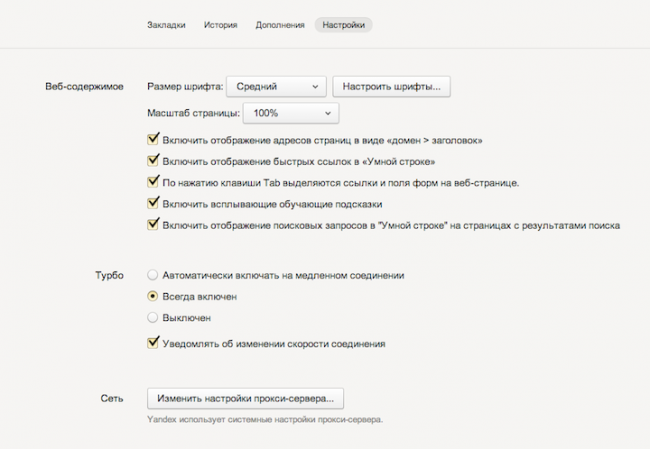Open the Закладки tab
The height and width of the screenshot is (449, 650).
click(166, 24)
